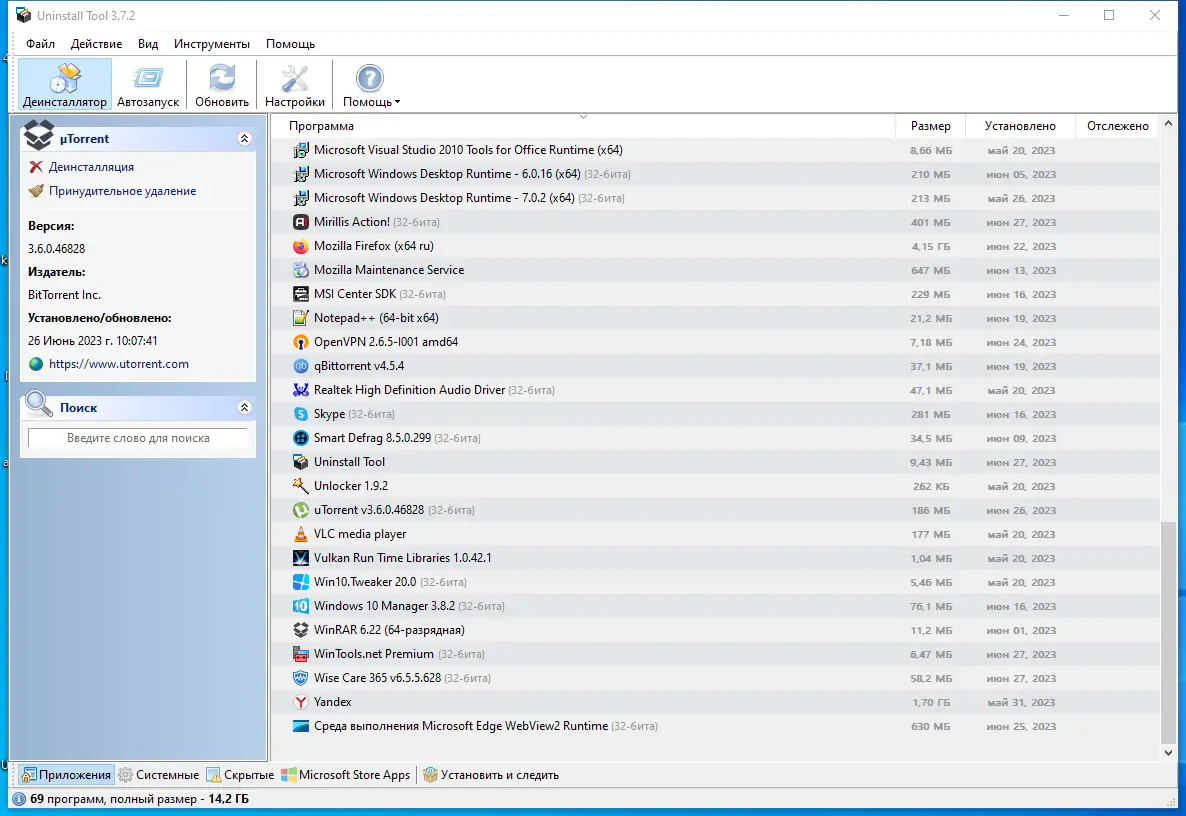Open the Инструменты menu
1186x816 pixels.
pos(214,44)
